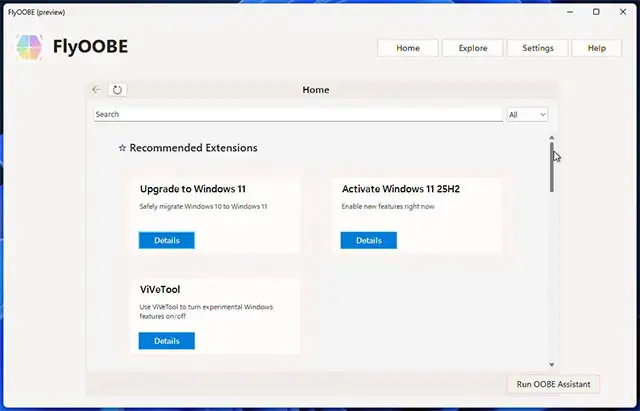Click the FlyOOBE app name heading

click(x=90, y=47)
